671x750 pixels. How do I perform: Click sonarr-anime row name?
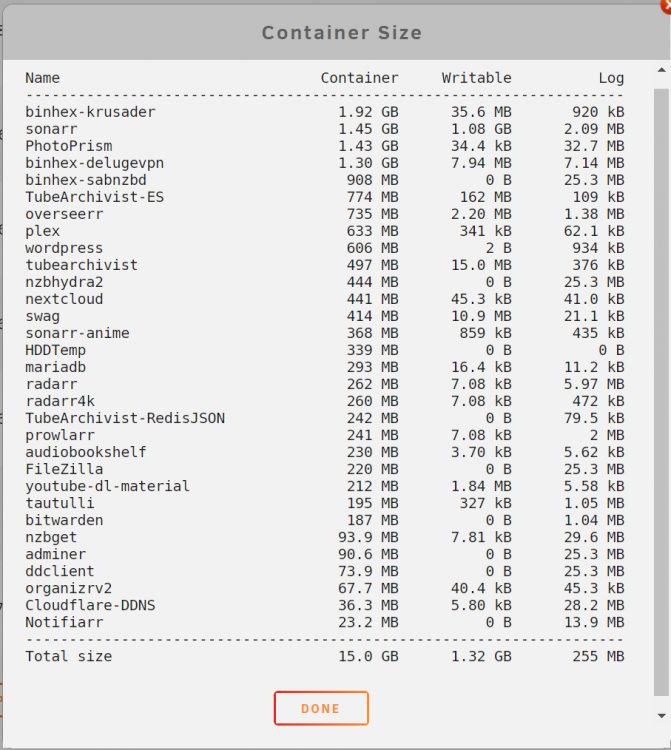point(77,333)
